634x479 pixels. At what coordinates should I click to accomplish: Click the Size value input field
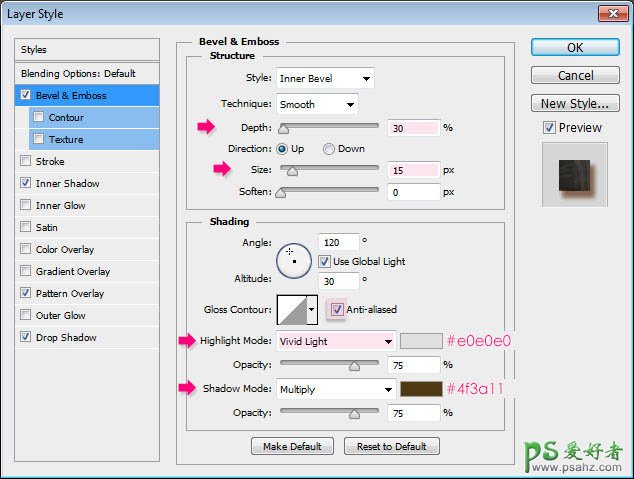pyautogui.click(x=410, y=170)
